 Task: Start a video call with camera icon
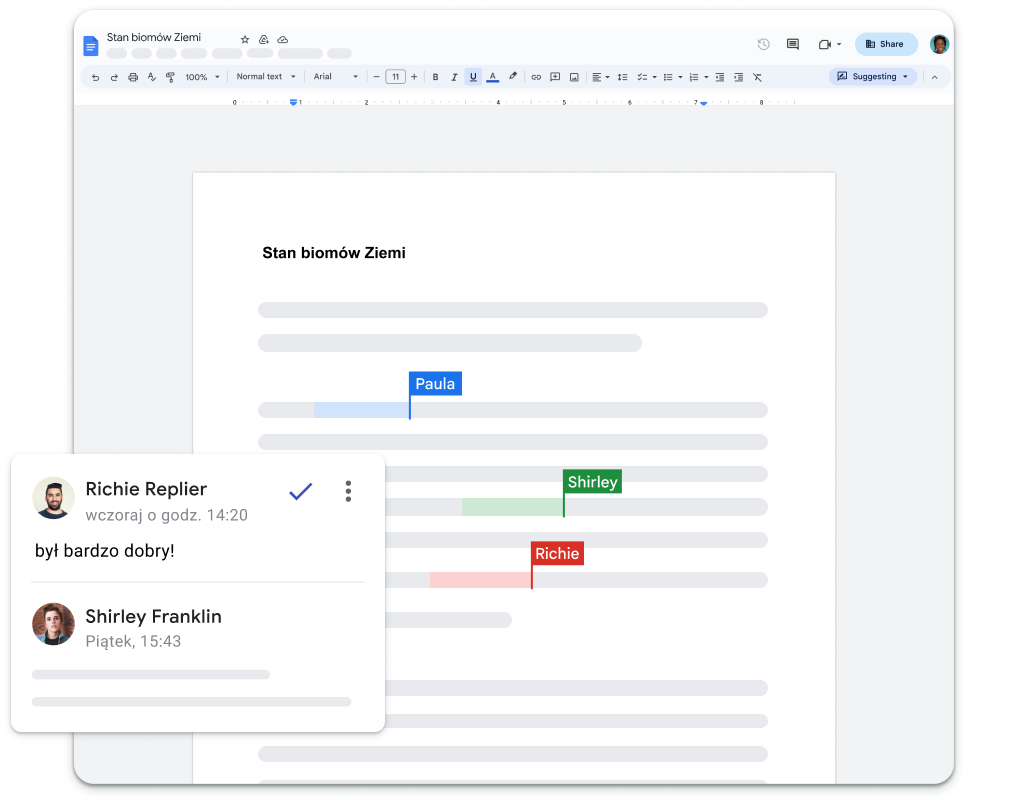point(824,44)
